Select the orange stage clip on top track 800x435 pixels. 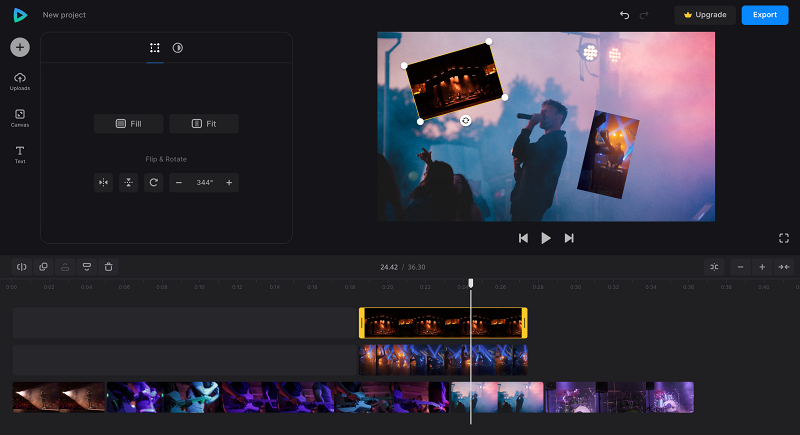[443, 323]
